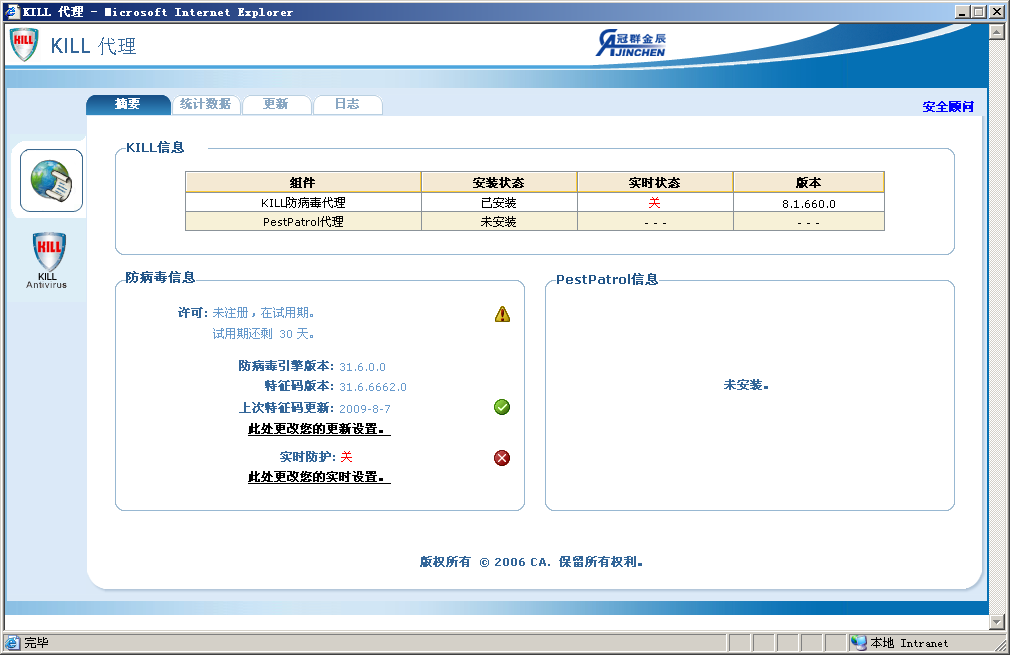Click the version cell 8.1.660.0
The width and height of the screenshot is (1010, 655).
pyautogui.click(x=808, y=204)
